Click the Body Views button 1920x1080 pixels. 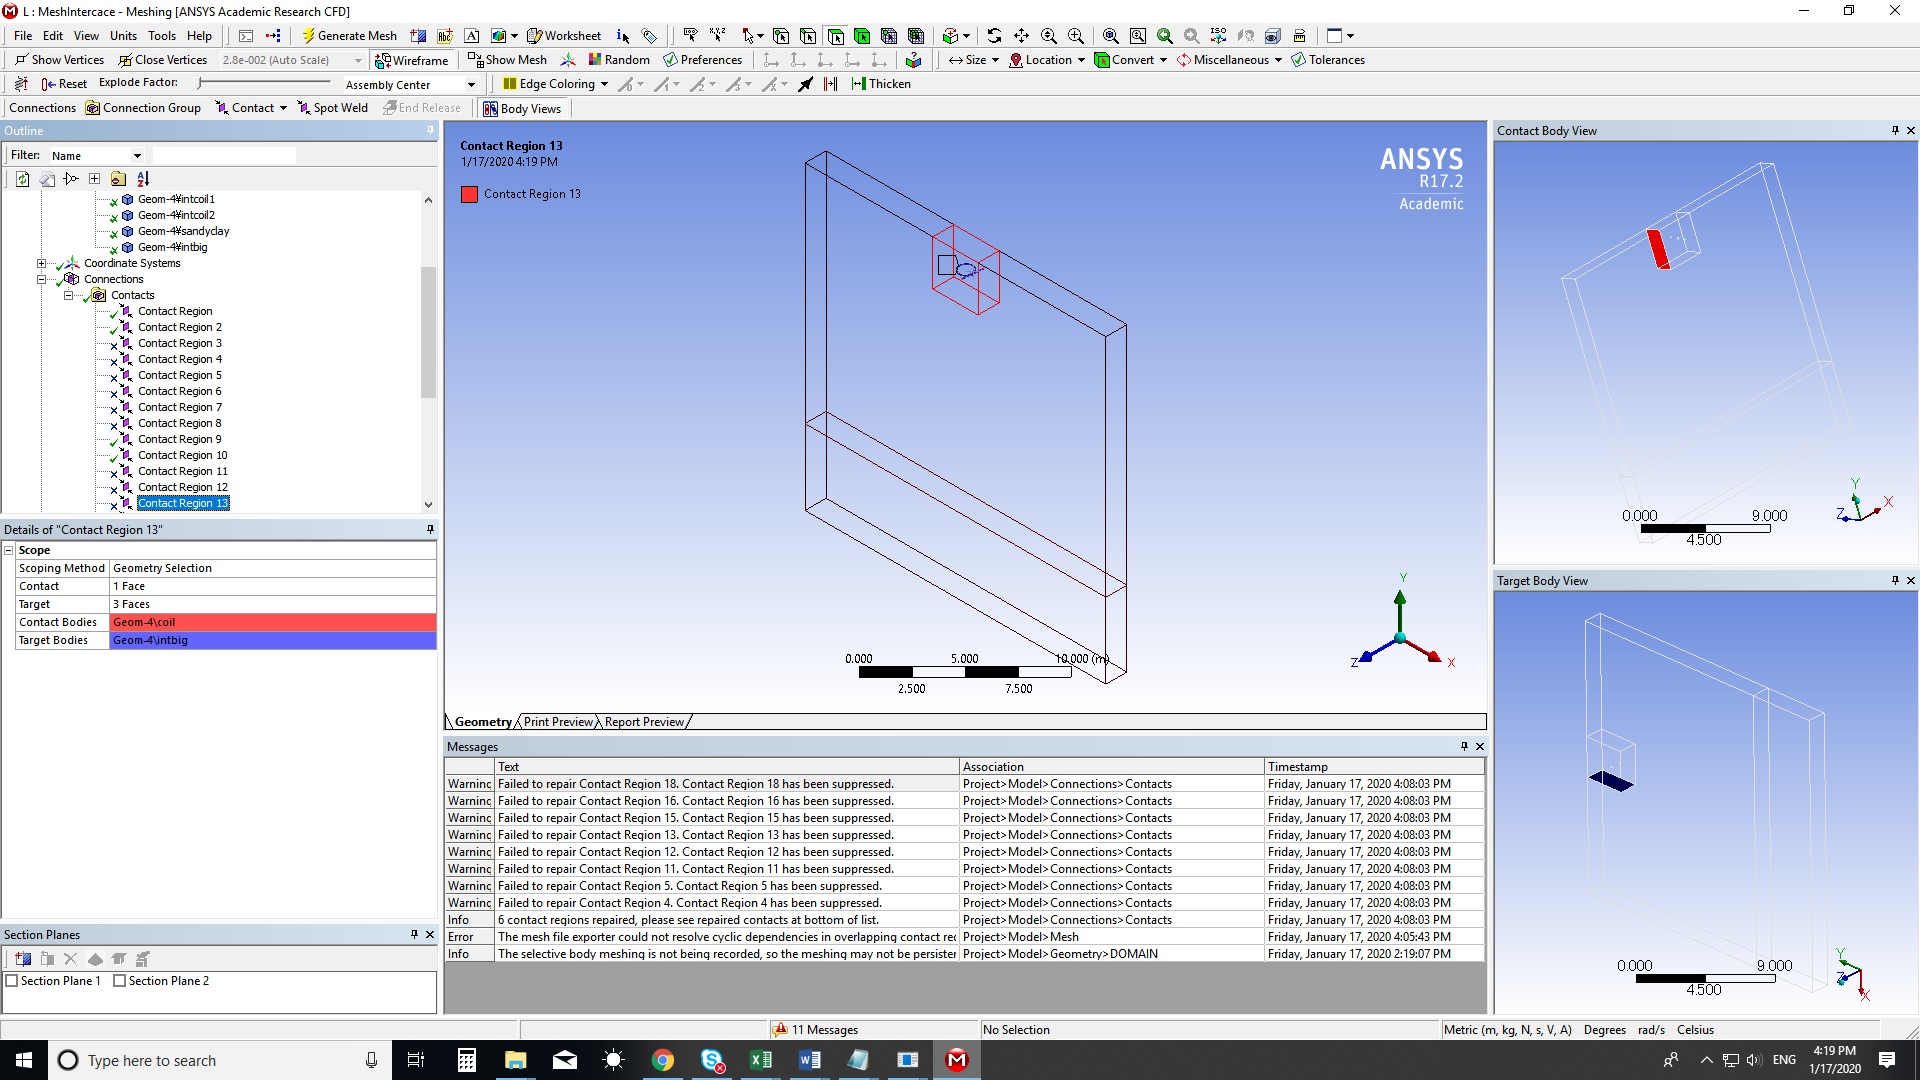(522, 109)
